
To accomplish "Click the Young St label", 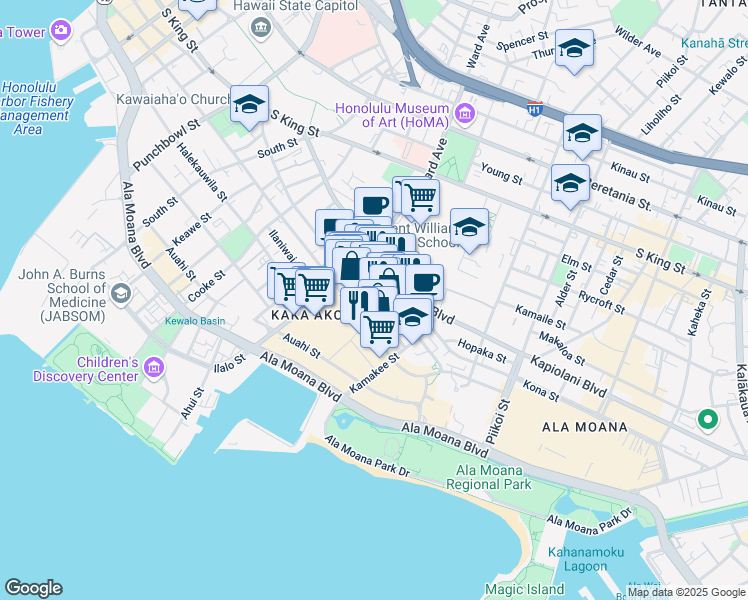I will [502, 174].
